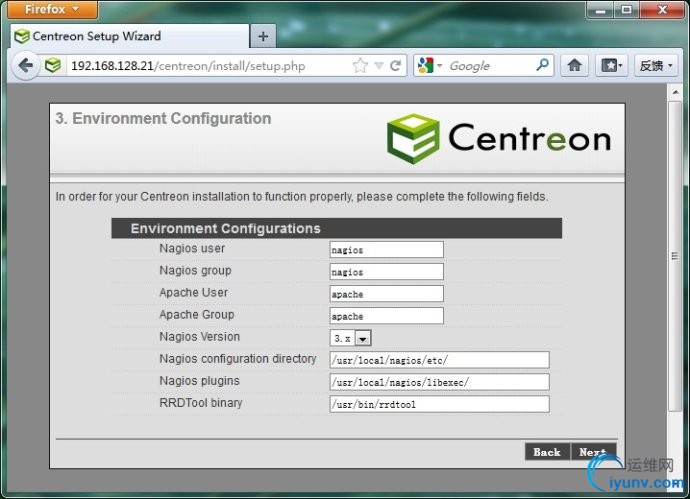Open the URL history dropdown arrow
The width and height of the screenshot is (690, 499).
(x=379, y=66)
